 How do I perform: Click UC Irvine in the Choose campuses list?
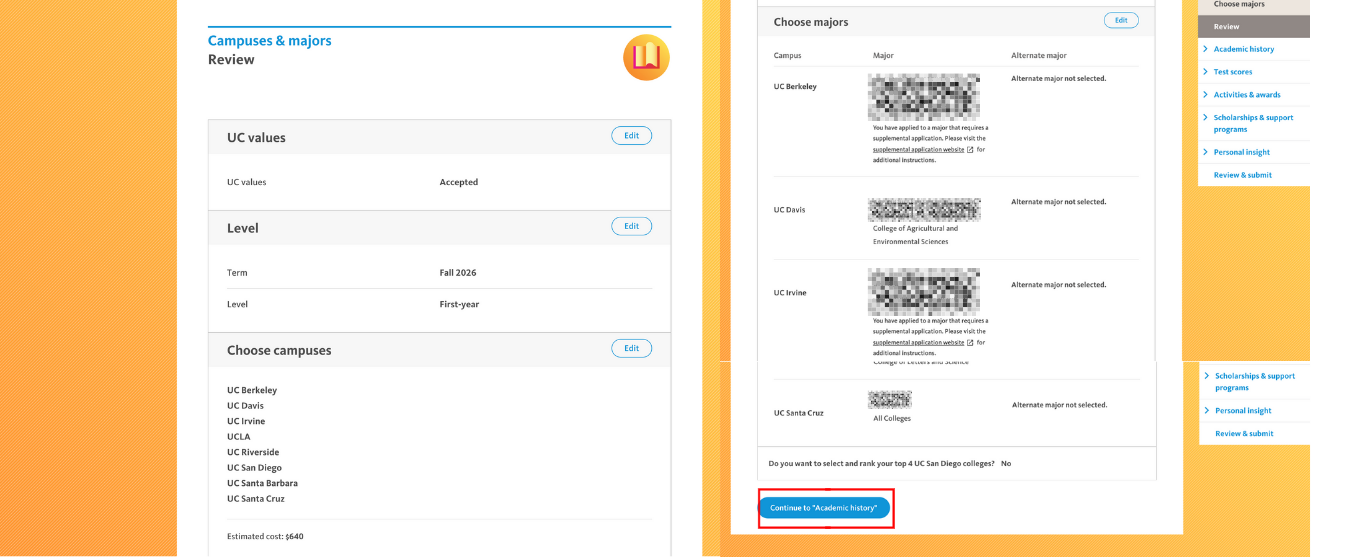246,421
